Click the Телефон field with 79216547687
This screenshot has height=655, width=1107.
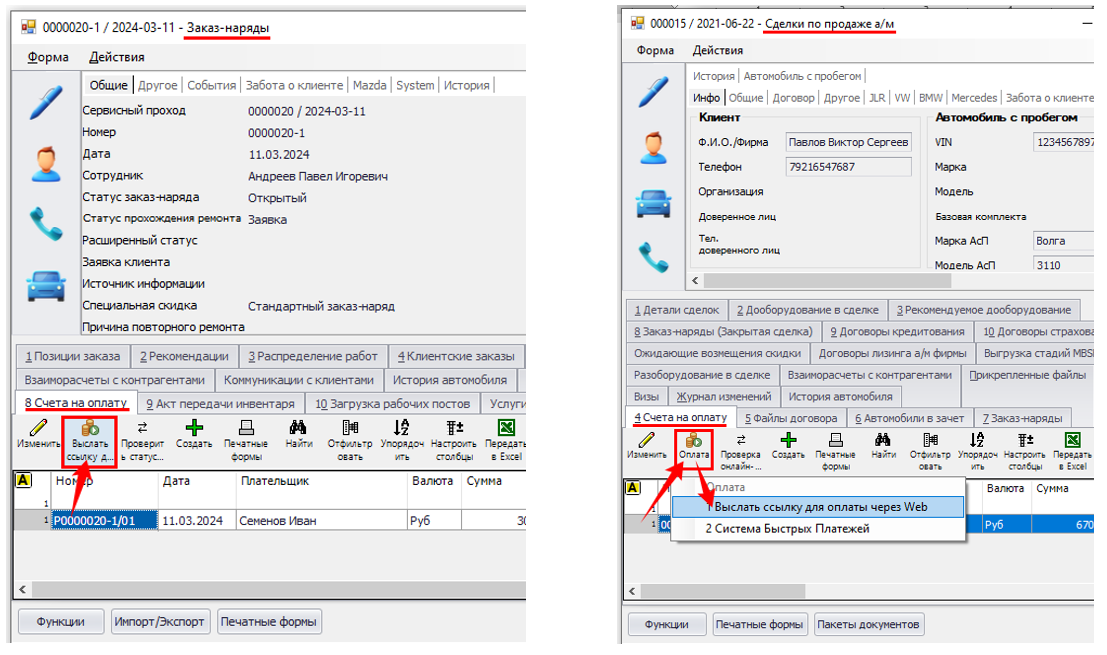click(848, 167)
